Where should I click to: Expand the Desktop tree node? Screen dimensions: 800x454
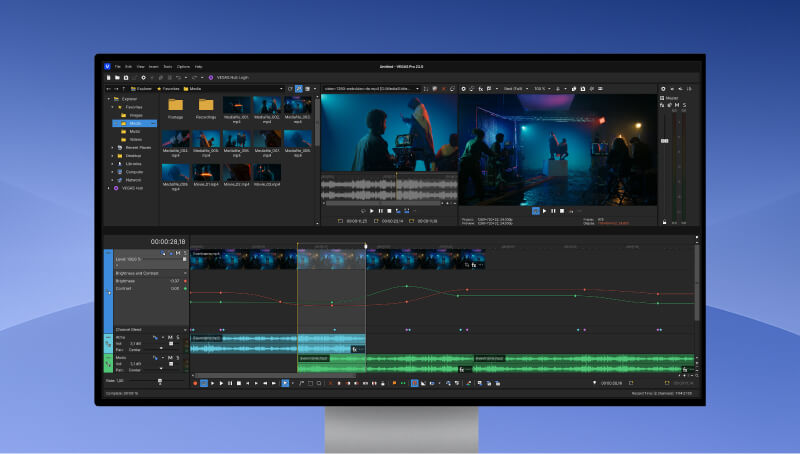(x=113, y=156)
